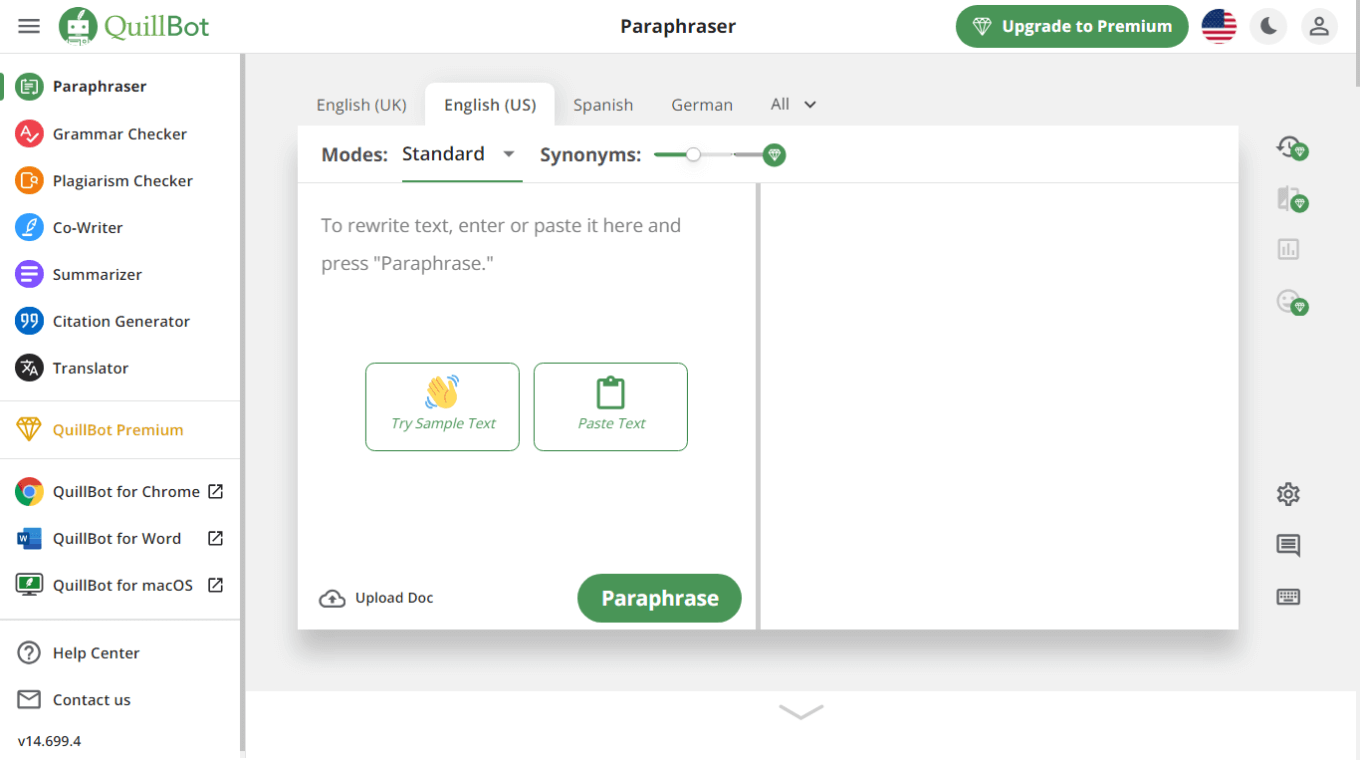
Task: Click the Paste Text button
Action: [611, 407]
